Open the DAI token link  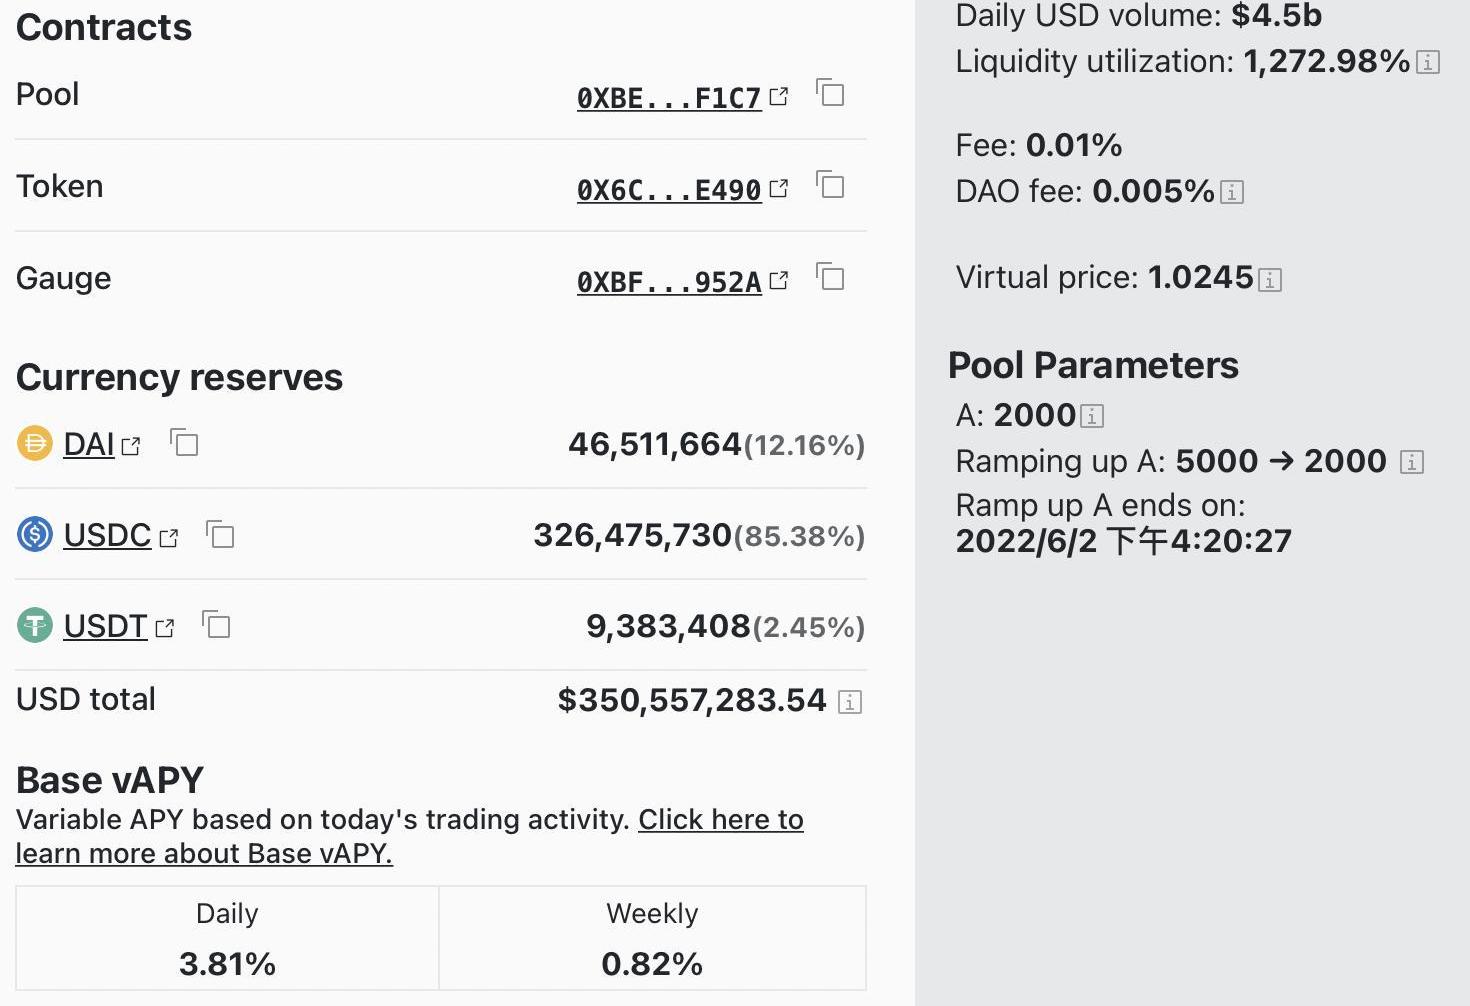coord(89,444)
